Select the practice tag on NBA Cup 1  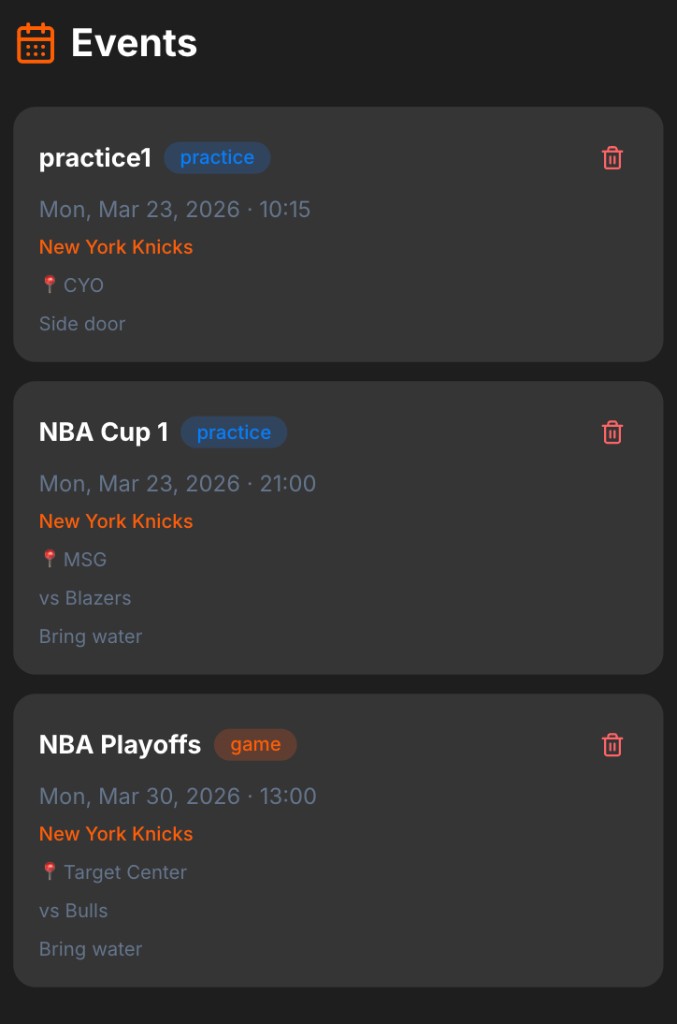(233, 432)
